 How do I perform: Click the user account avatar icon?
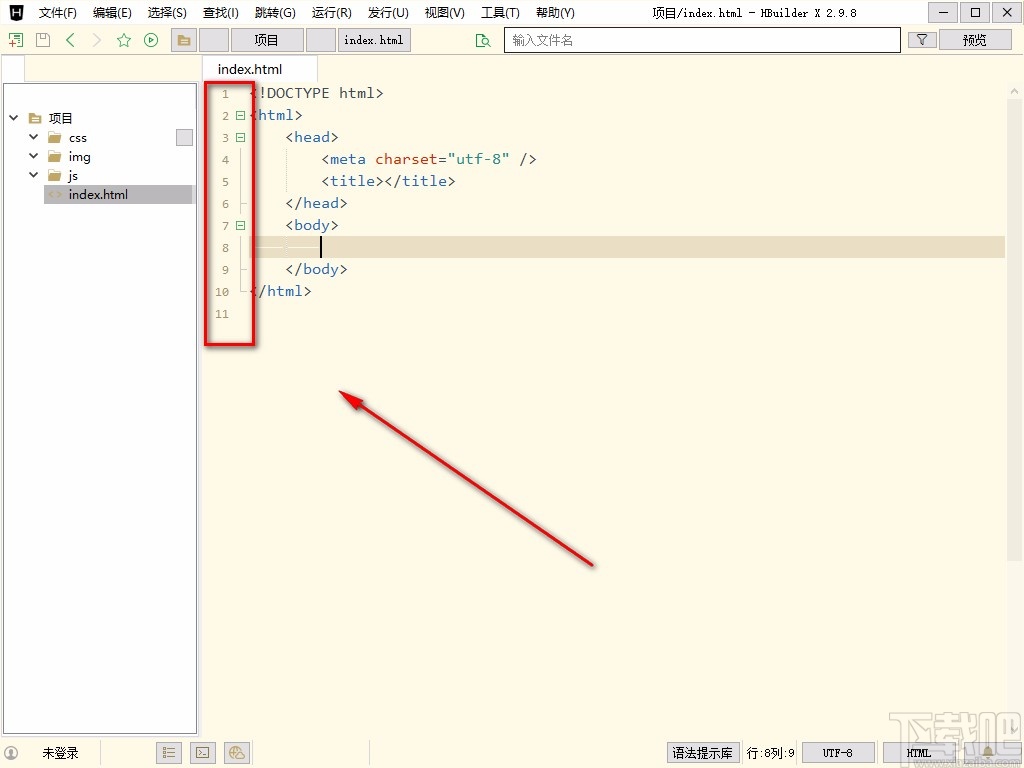point(12,753)
